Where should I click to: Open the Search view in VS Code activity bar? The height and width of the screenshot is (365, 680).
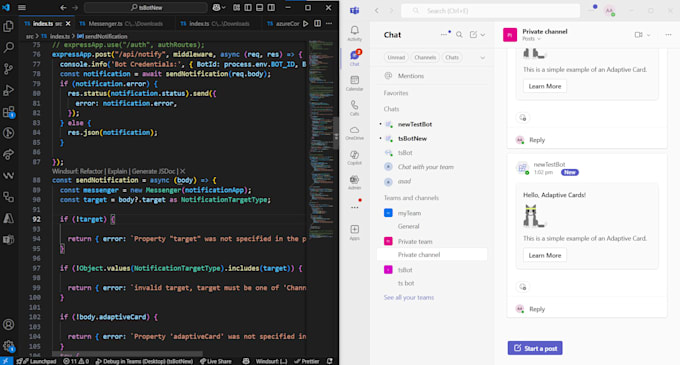(8, 47)
